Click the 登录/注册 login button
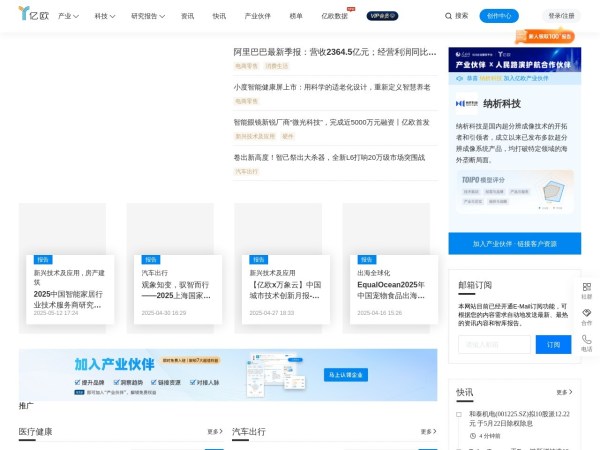 (x=561, y=16)
